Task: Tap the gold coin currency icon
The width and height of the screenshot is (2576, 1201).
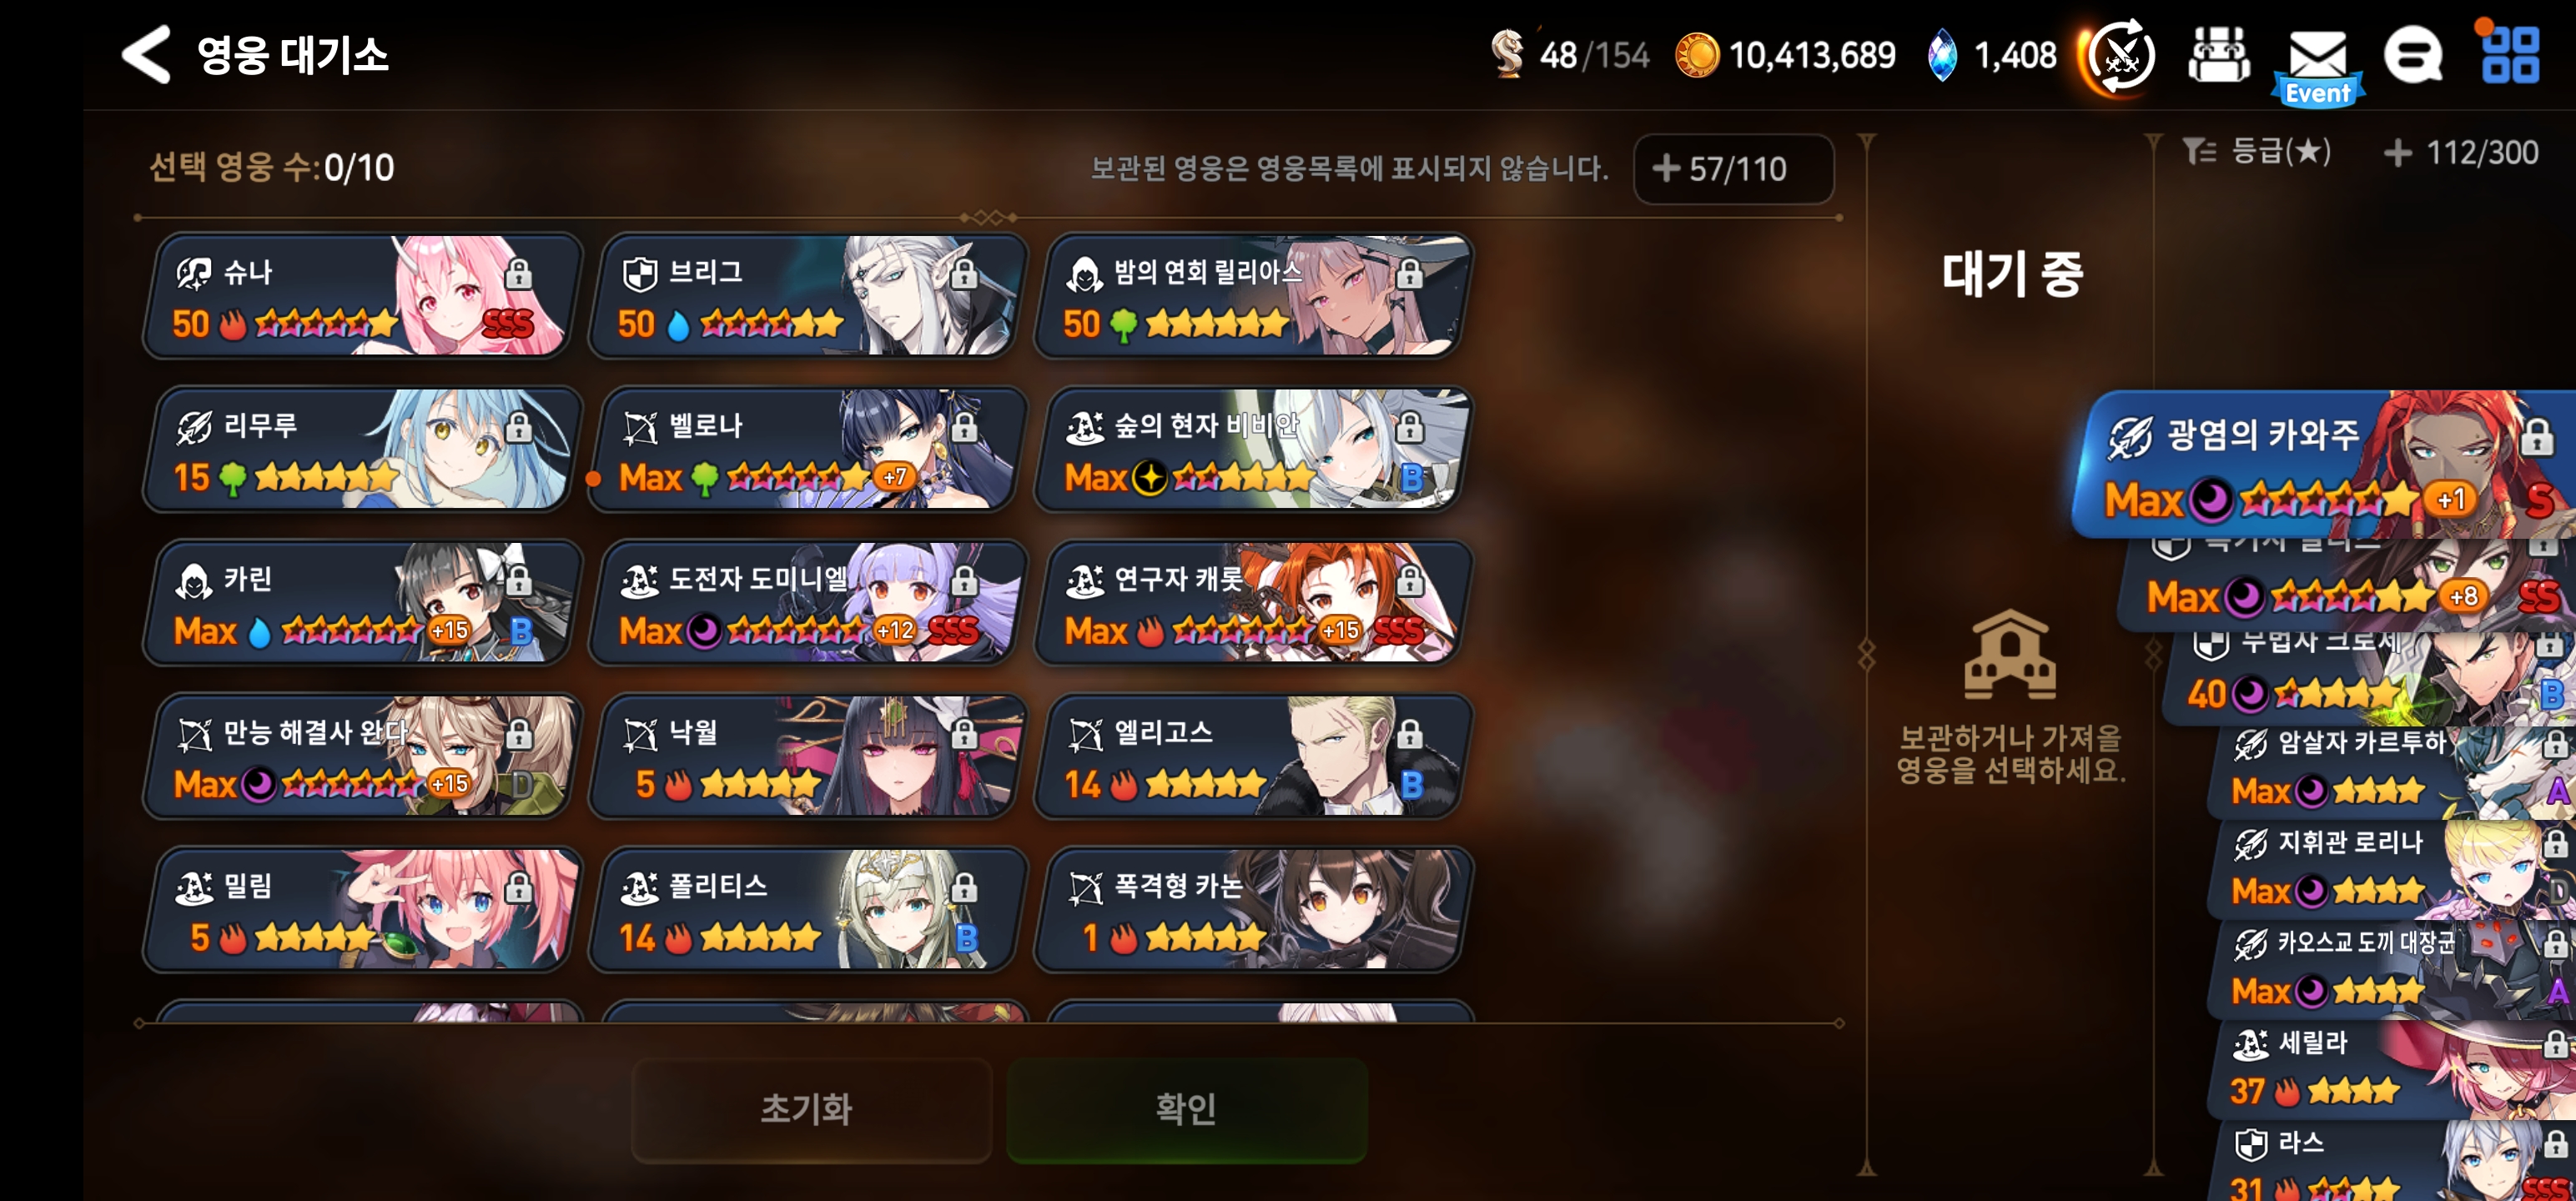Action: pyautogui.click(x=1697, y=55)
